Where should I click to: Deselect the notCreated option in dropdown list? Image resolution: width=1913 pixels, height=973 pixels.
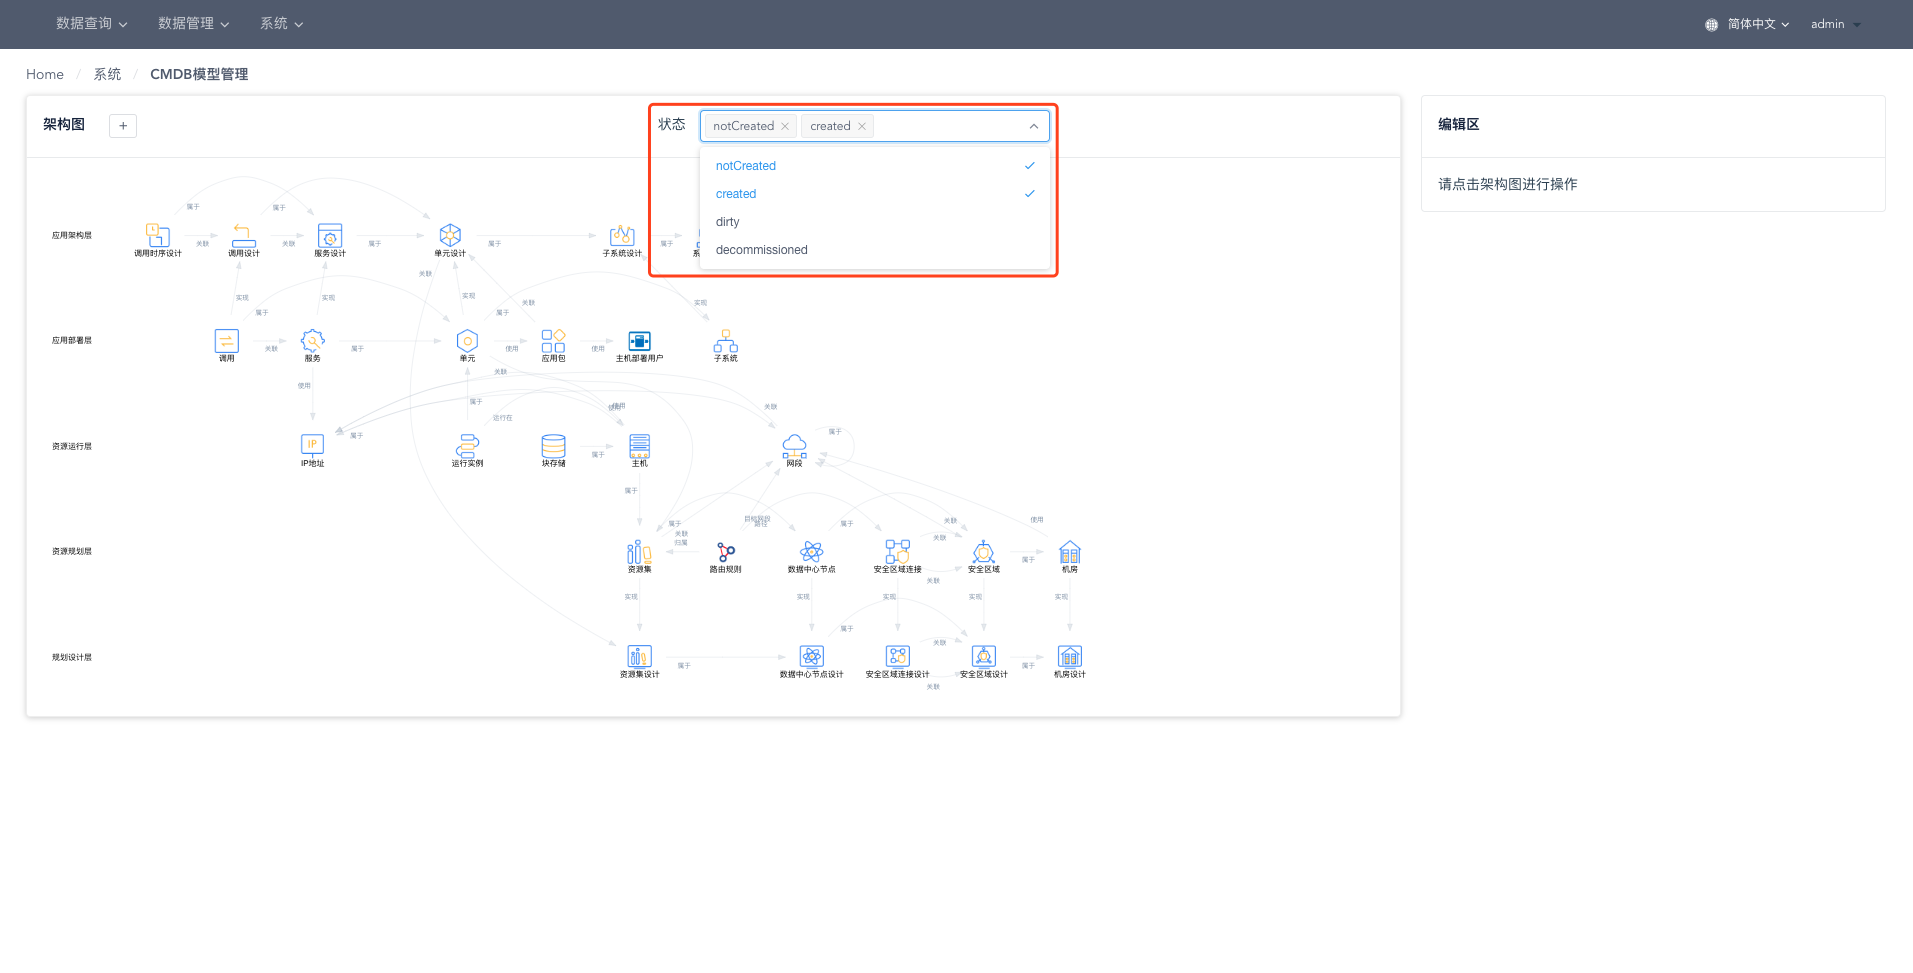click(875, 166)
